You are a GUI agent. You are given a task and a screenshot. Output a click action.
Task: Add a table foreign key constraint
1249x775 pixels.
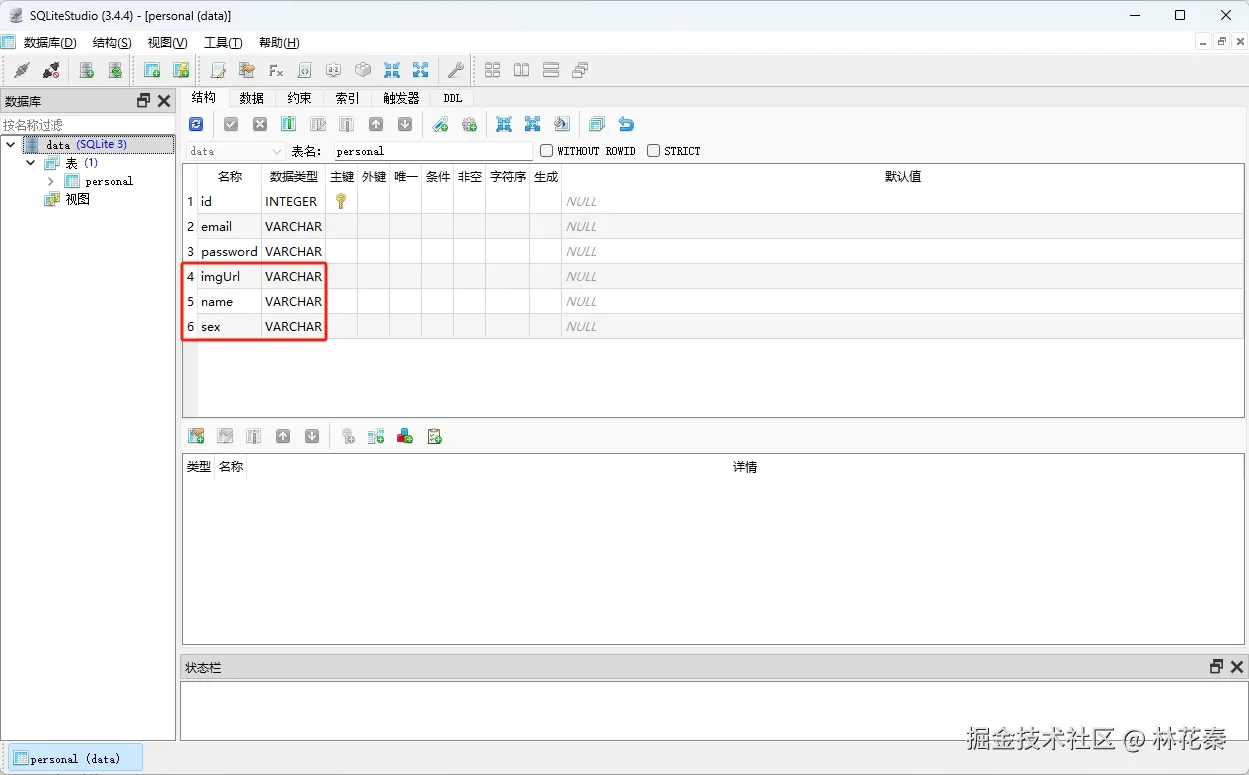(376, 436)
